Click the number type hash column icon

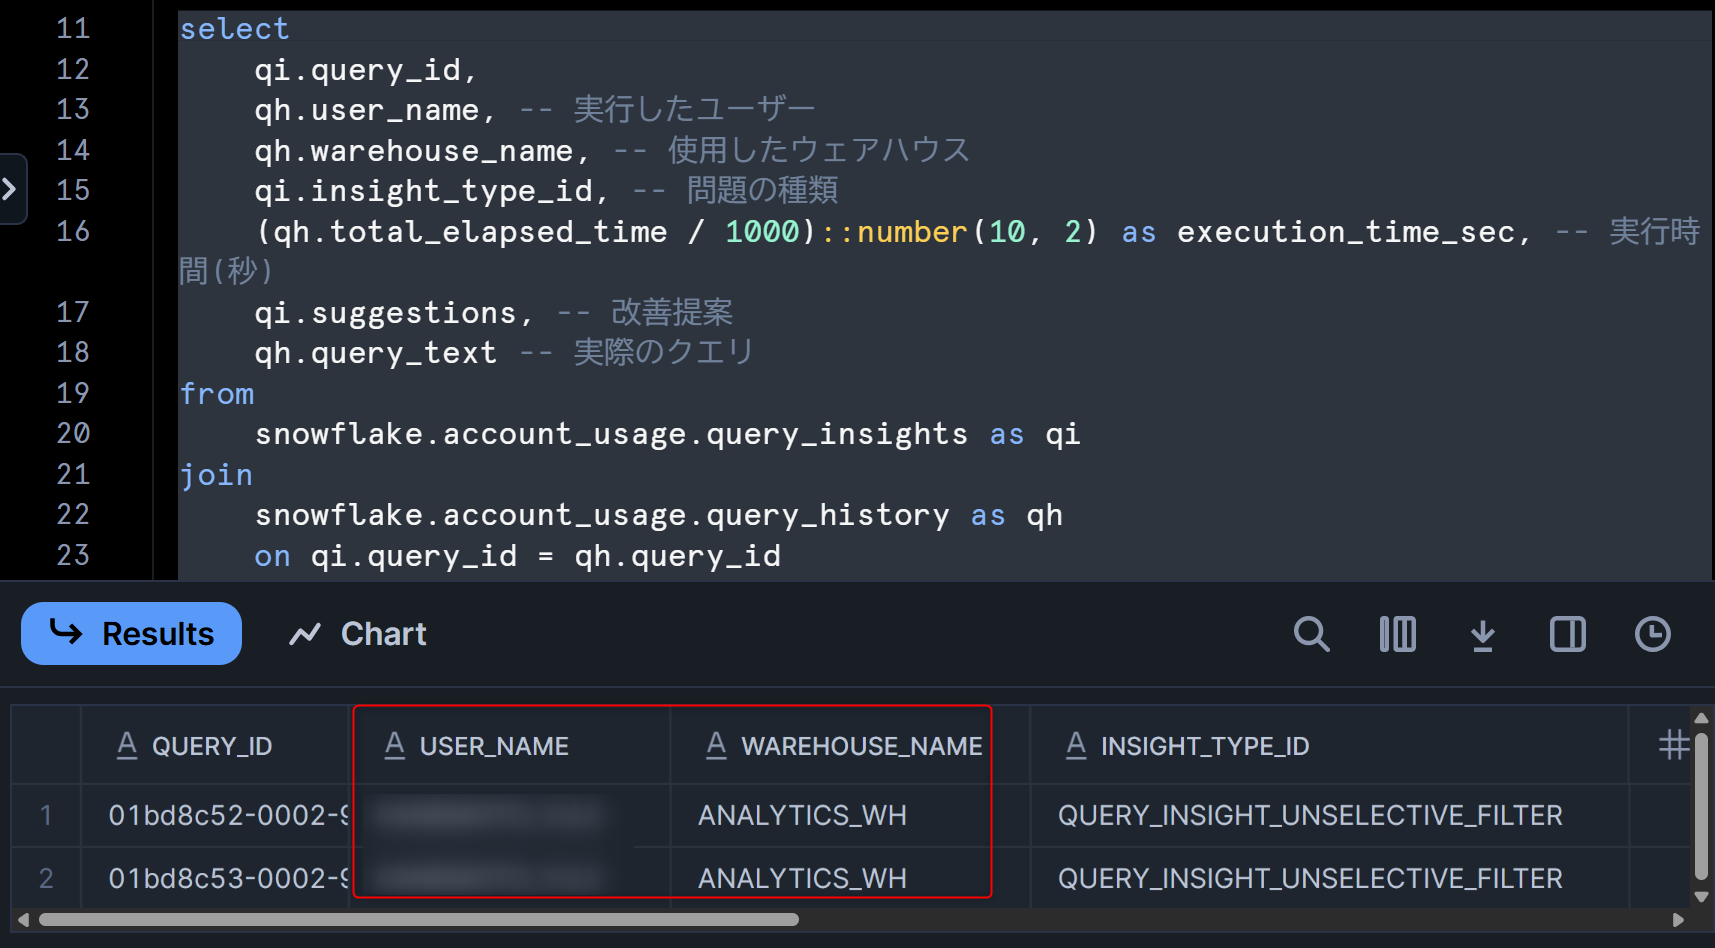[1674, 745]
